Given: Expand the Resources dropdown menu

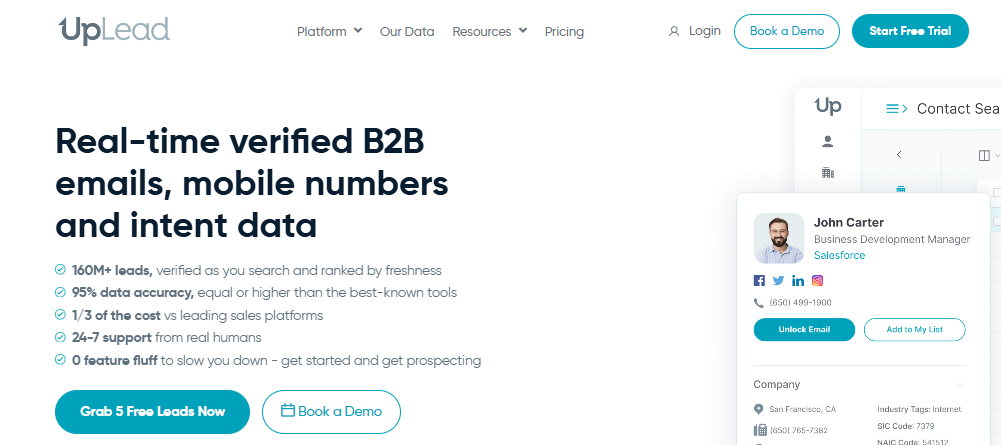Looking at the screenshot, I should (490, 31).
